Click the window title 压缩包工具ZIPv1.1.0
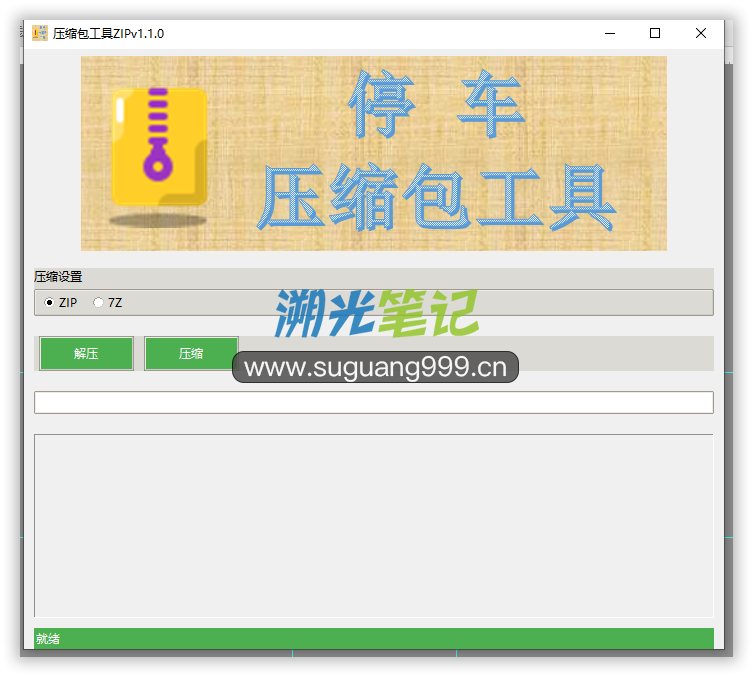 (109, 34)
